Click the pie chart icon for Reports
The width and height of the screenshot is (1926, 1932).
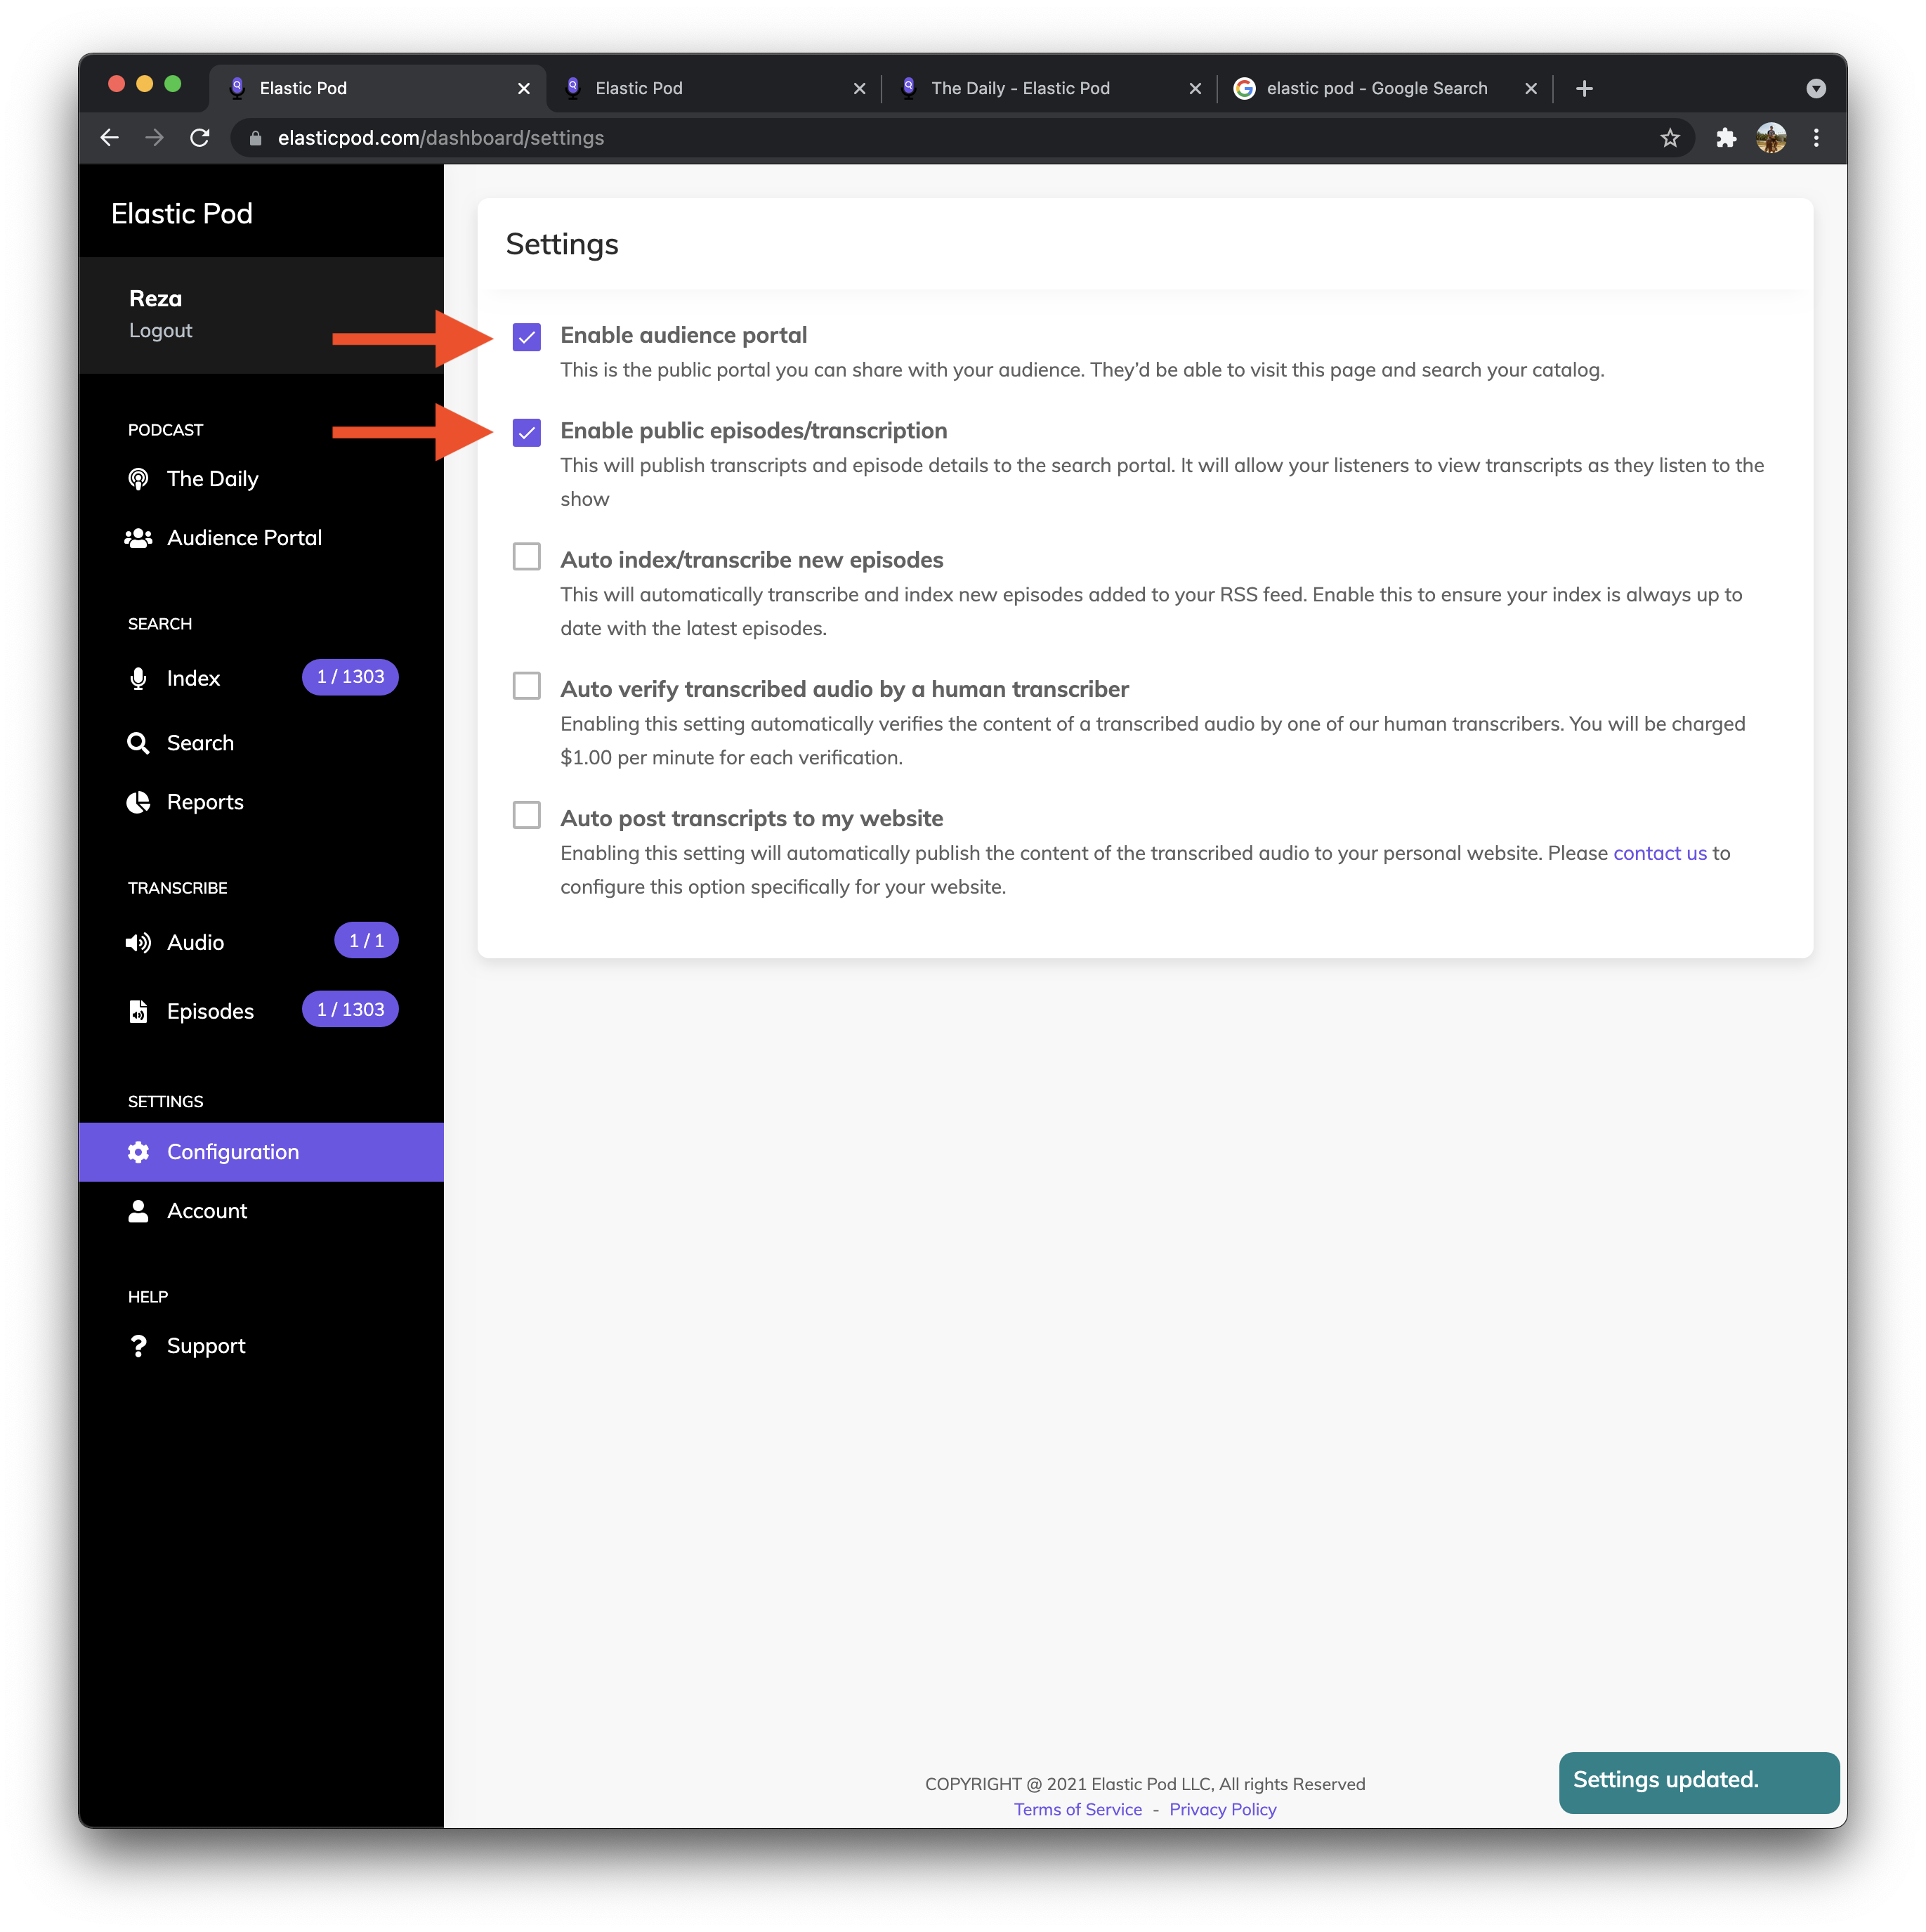138,802
